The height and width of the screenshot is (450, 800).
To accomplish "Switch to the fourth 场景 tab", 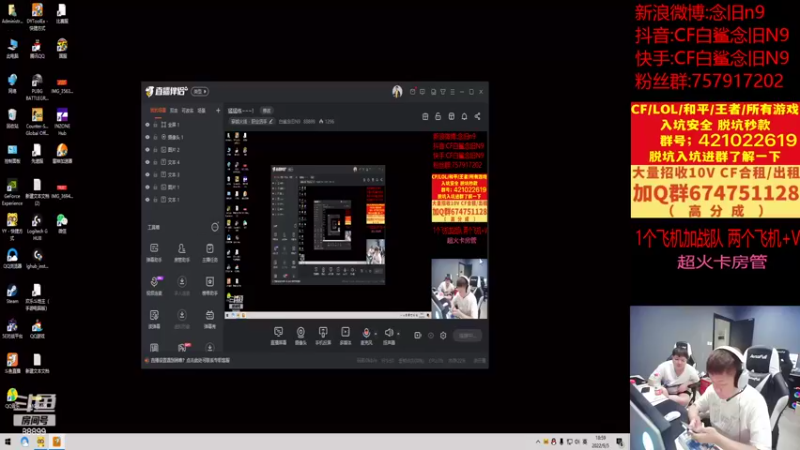I will [x=202, y=110].
